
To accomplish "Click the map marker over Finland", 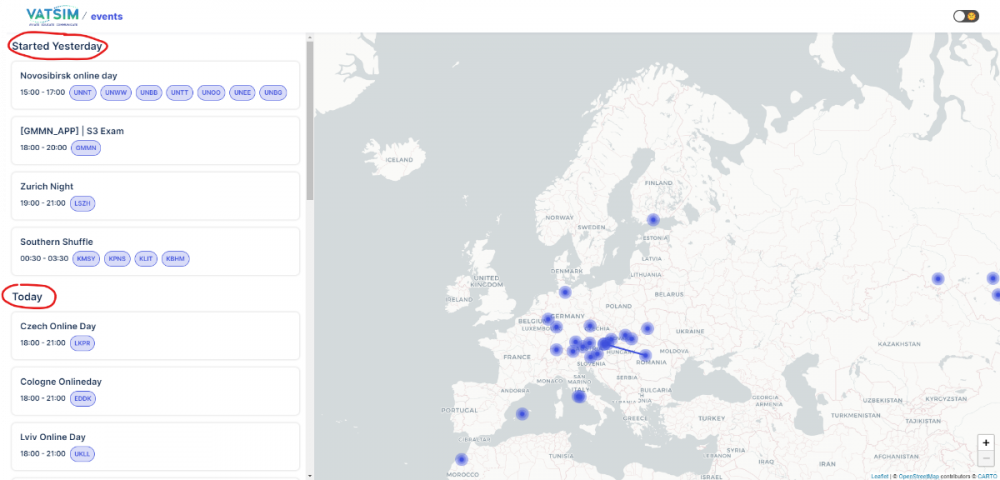I will pos(653,220).
